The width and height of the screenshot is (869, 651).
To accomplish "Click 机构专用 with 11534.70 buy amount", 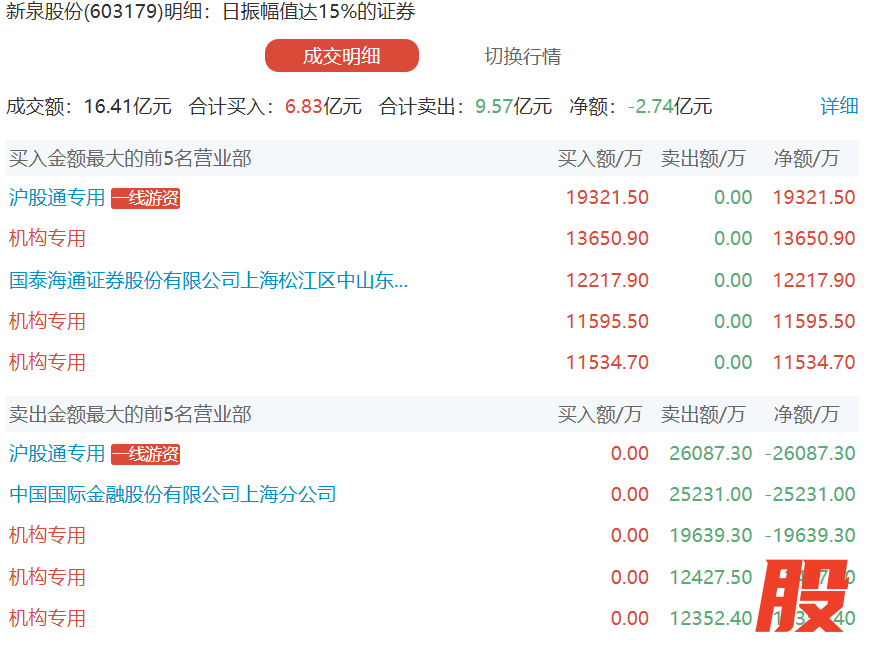I will tap(47, 363).
